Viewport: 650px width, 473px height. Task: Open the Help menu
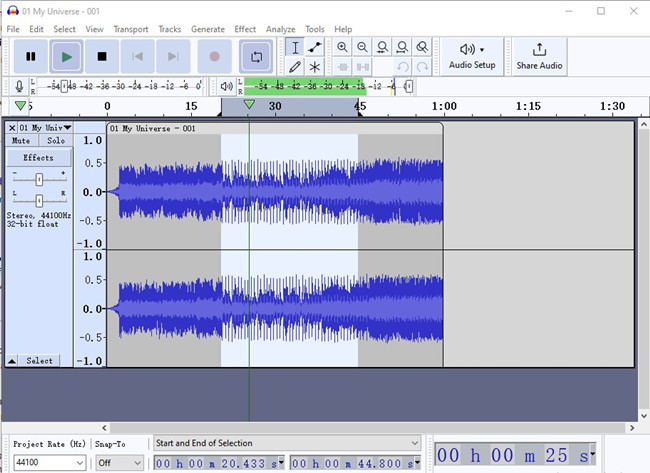[343, 29]
